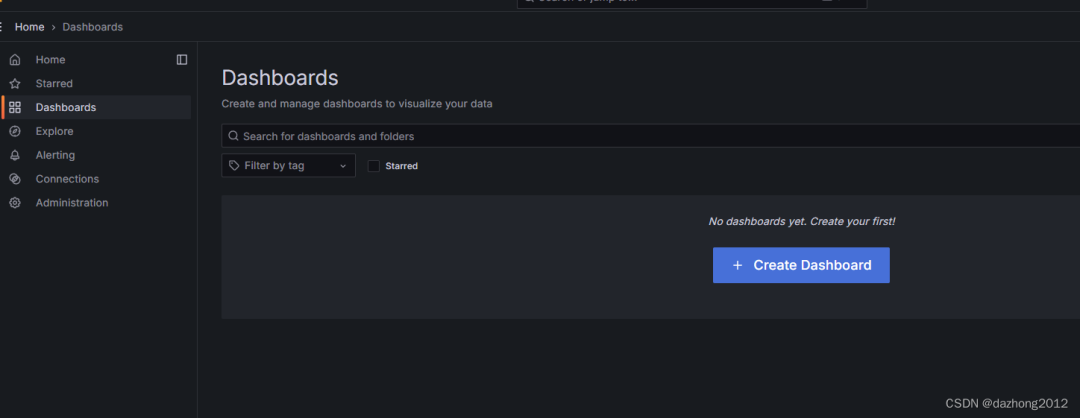Click the magnifier icon in dashboard search

[233, 136]
